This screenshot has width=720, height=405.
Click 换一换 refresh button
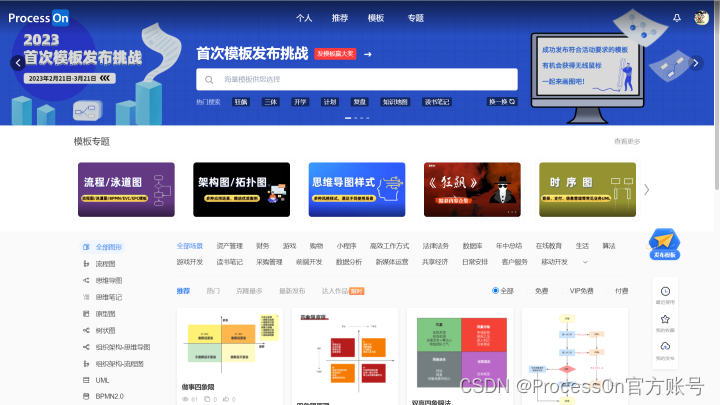(x=502, y=101)
